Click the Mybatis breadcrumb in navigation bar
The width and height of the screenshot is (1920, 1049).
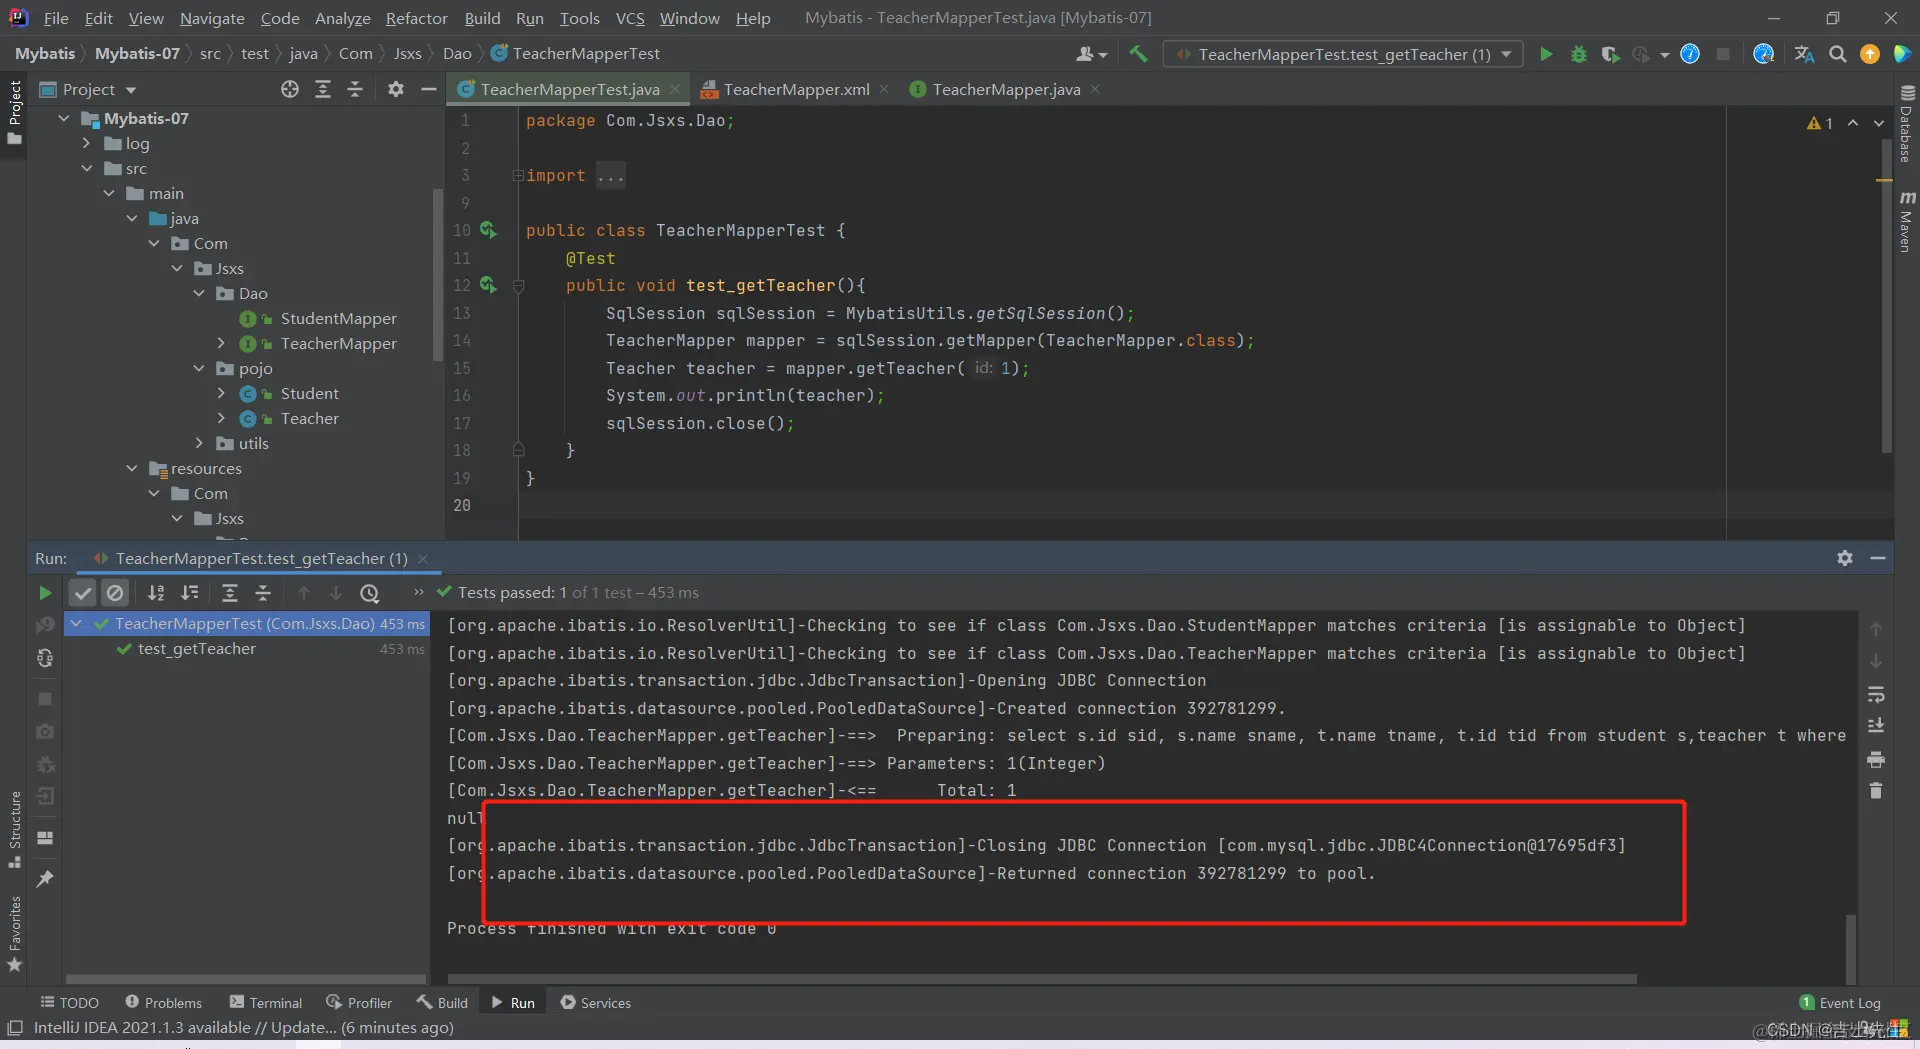tap(45, 53)
